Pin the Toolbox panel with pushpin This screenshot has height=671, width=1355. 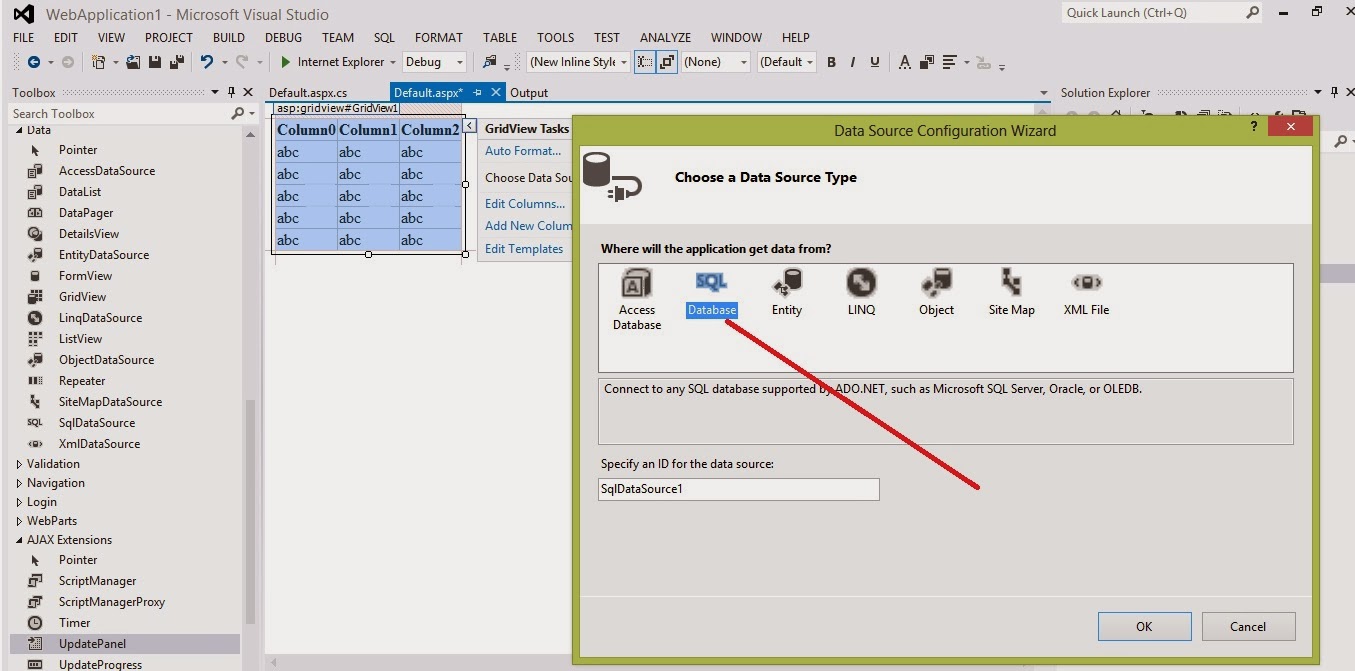click(232, 93)
